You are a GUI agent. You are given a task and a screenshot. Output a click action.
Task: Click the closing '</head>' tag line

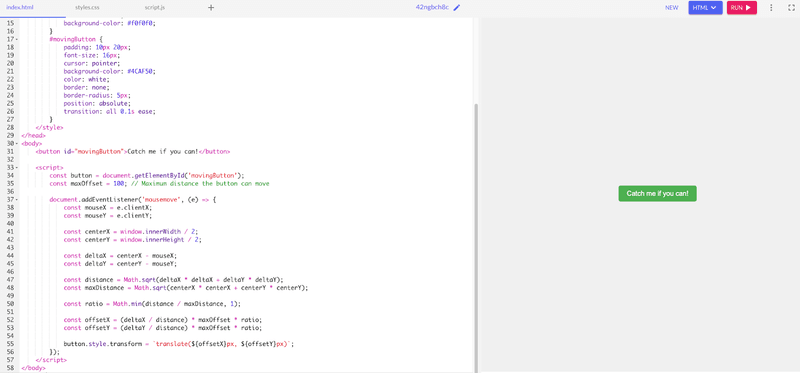pyautogui.click(x=34, y=135)
